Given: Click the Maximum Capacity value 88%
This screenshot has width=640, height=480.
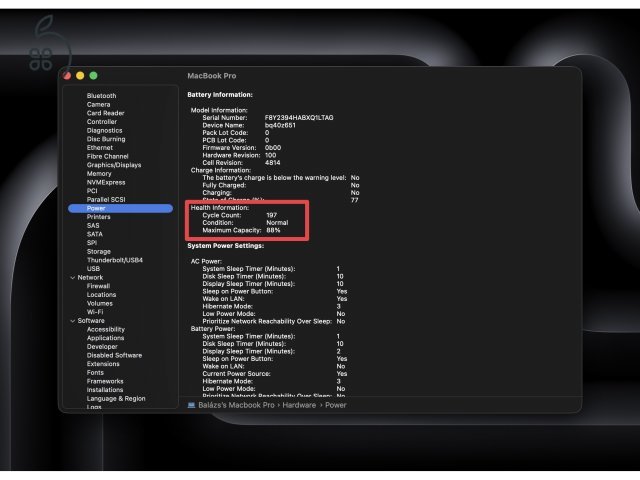Looking at the screenshot, I should [x=273, y=230].
